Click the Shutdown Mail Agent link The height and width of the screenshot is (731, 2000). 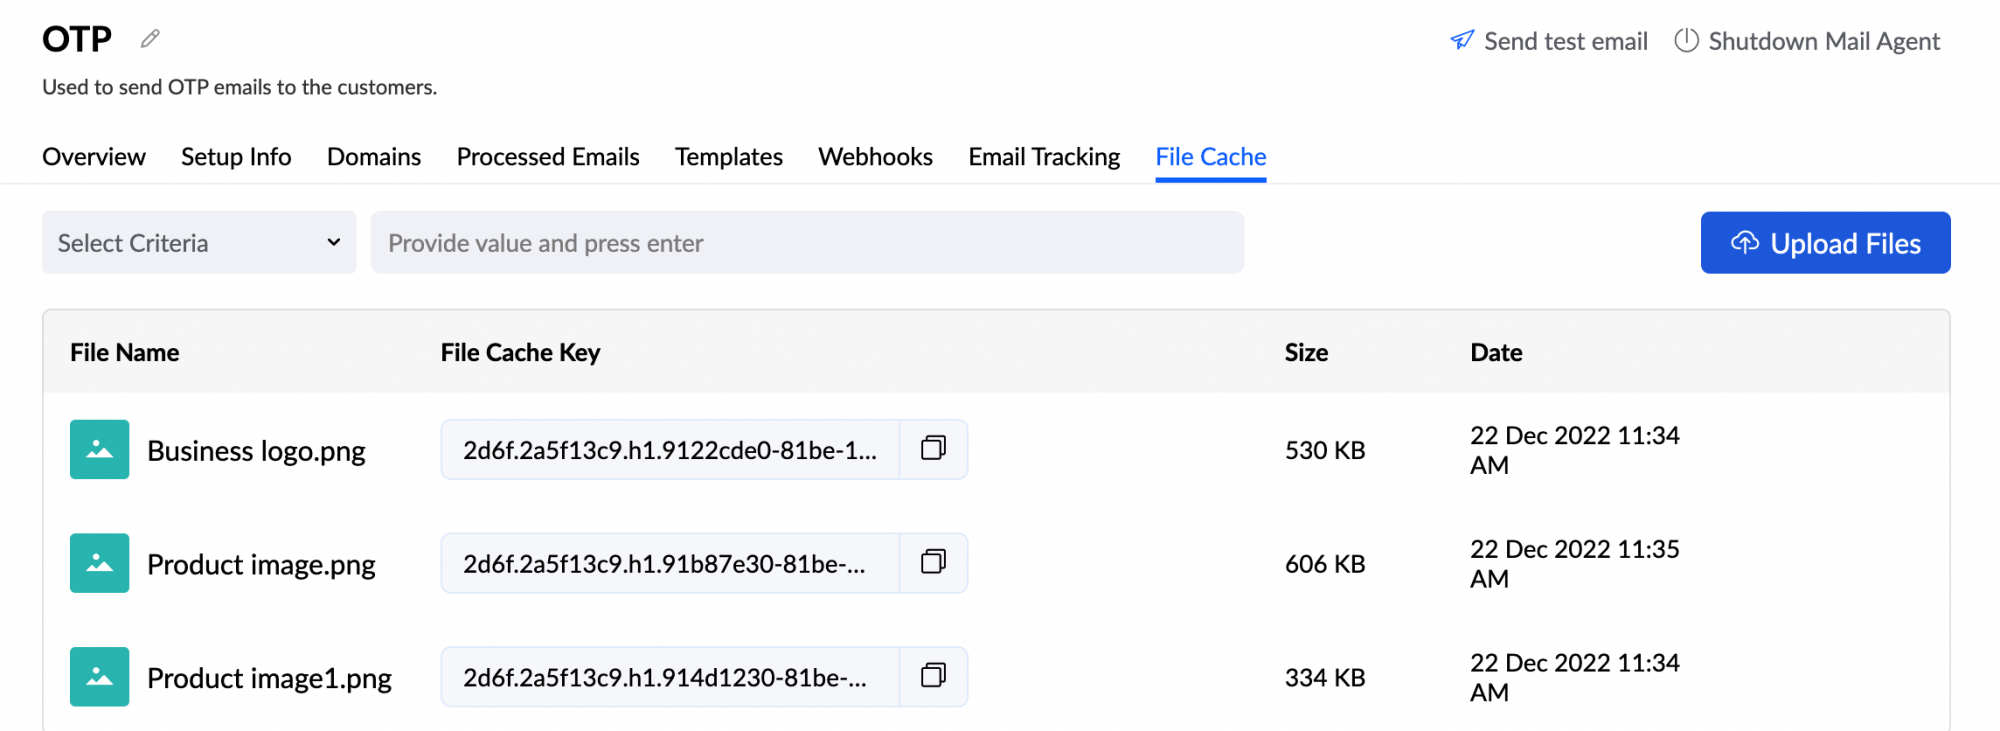click(1823, 42)
